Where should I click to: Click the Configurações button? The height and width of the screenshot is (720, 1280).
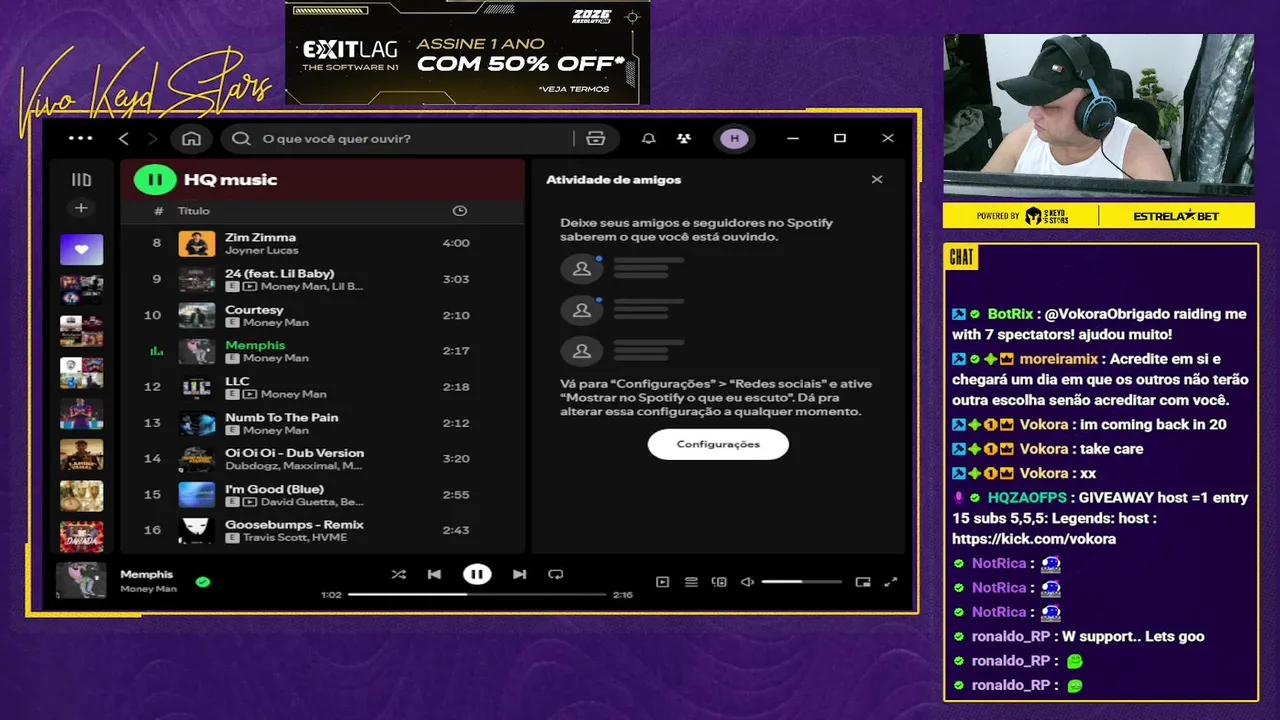click(x=718, y=444)
